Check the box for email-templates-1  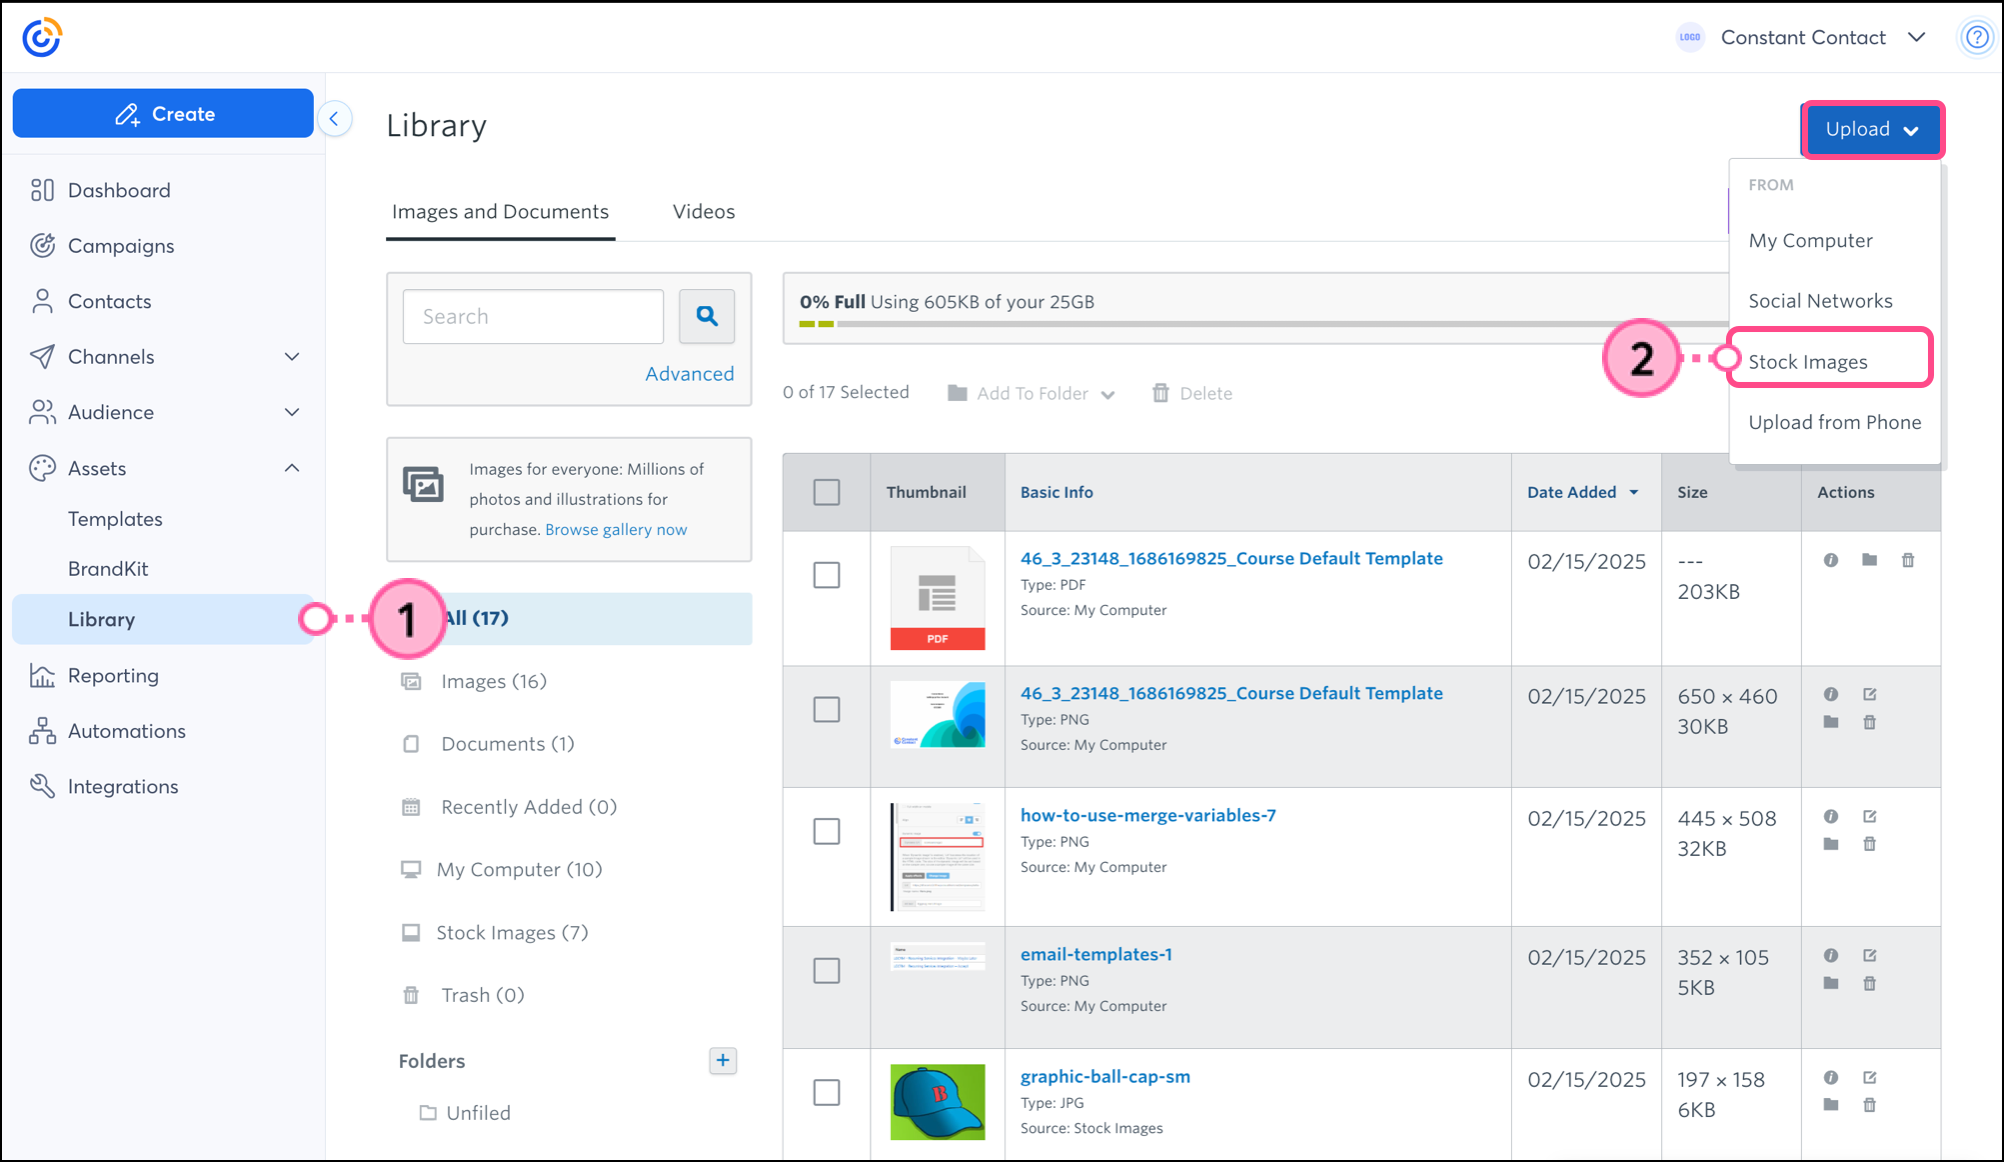(x=826, y=970)
